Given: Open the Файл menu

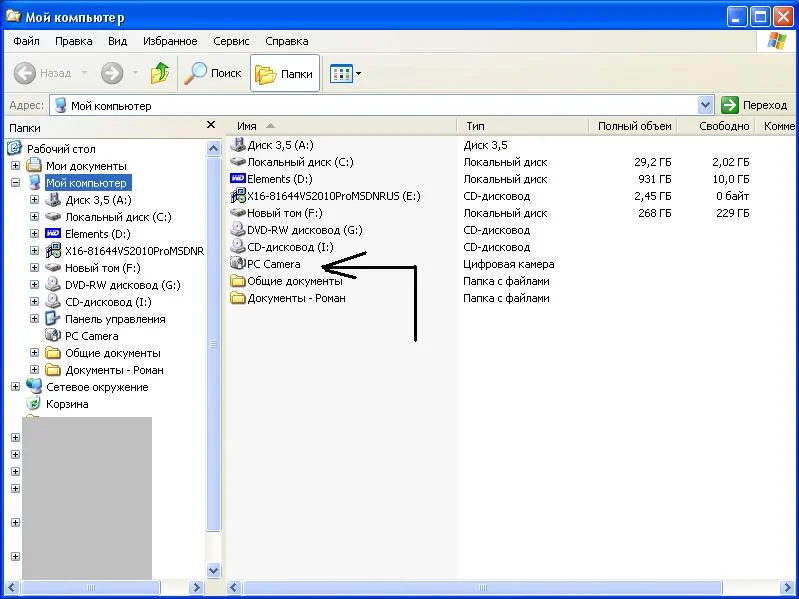Looking at the screenshot, I should coord(26,41).
